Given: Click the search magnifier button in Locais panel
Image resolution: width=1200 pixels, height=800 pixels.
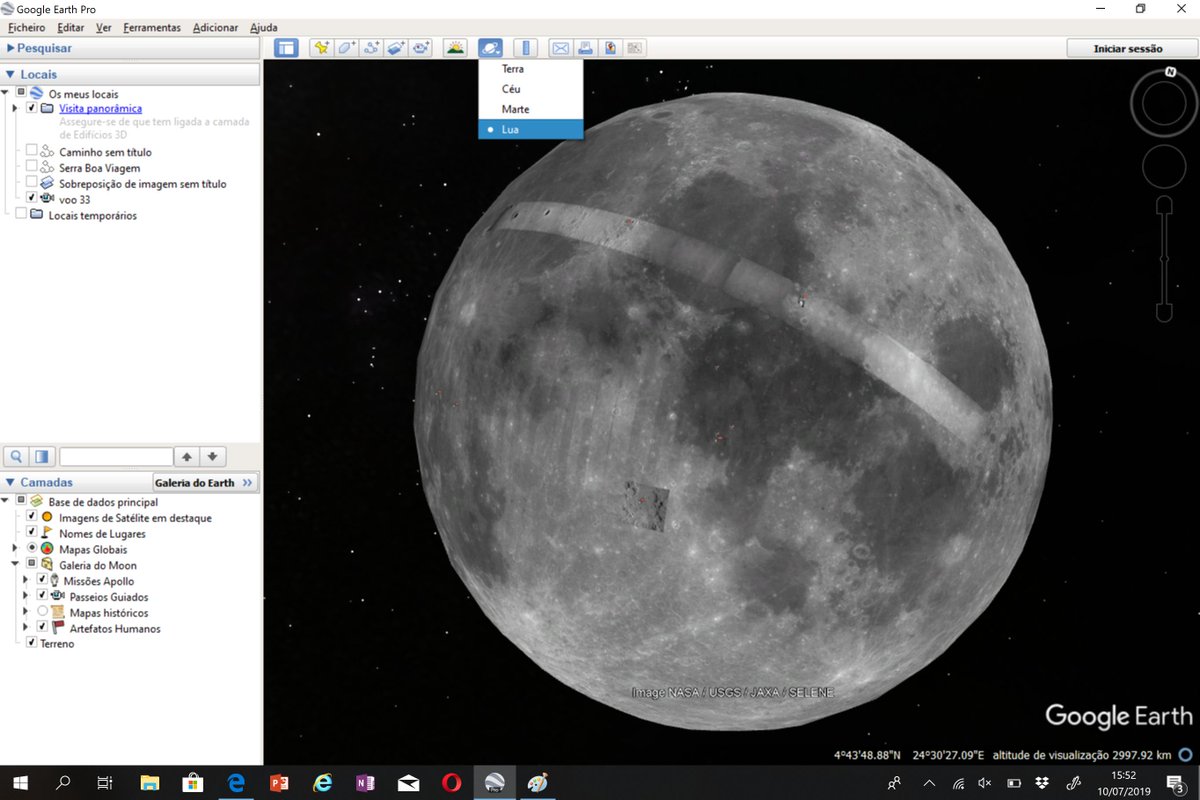Looking at the screenshot, I should point(17,457).
